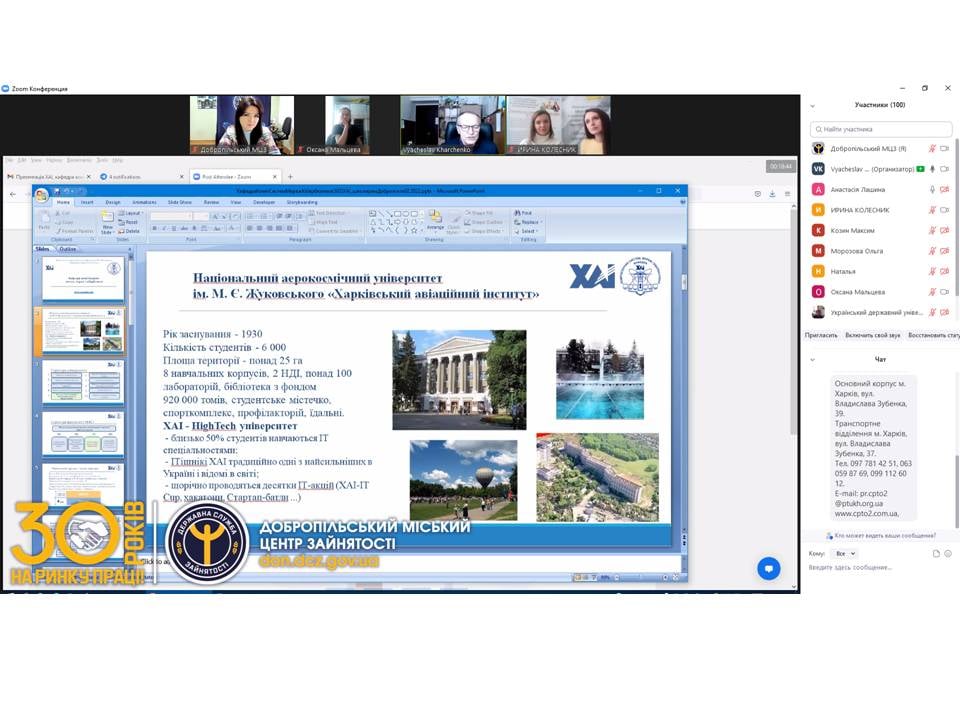Open the Кому recipient dropdown
The width and height of the screenshot is (960, 720).
pyautogui.click(x=844, y=553)
